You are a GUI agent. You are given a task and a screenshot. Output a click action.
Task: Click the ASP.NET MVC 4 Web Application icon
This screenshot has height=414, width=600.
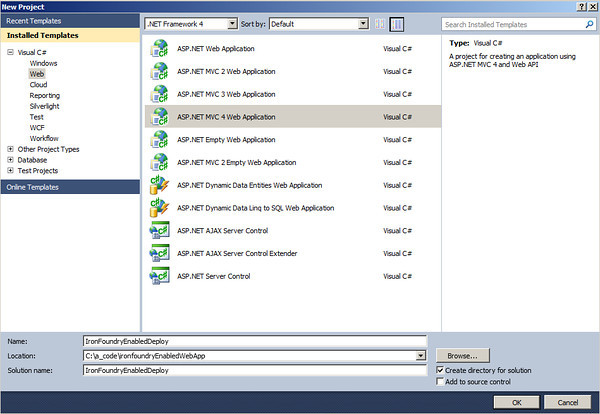click(x=159, y=117)
